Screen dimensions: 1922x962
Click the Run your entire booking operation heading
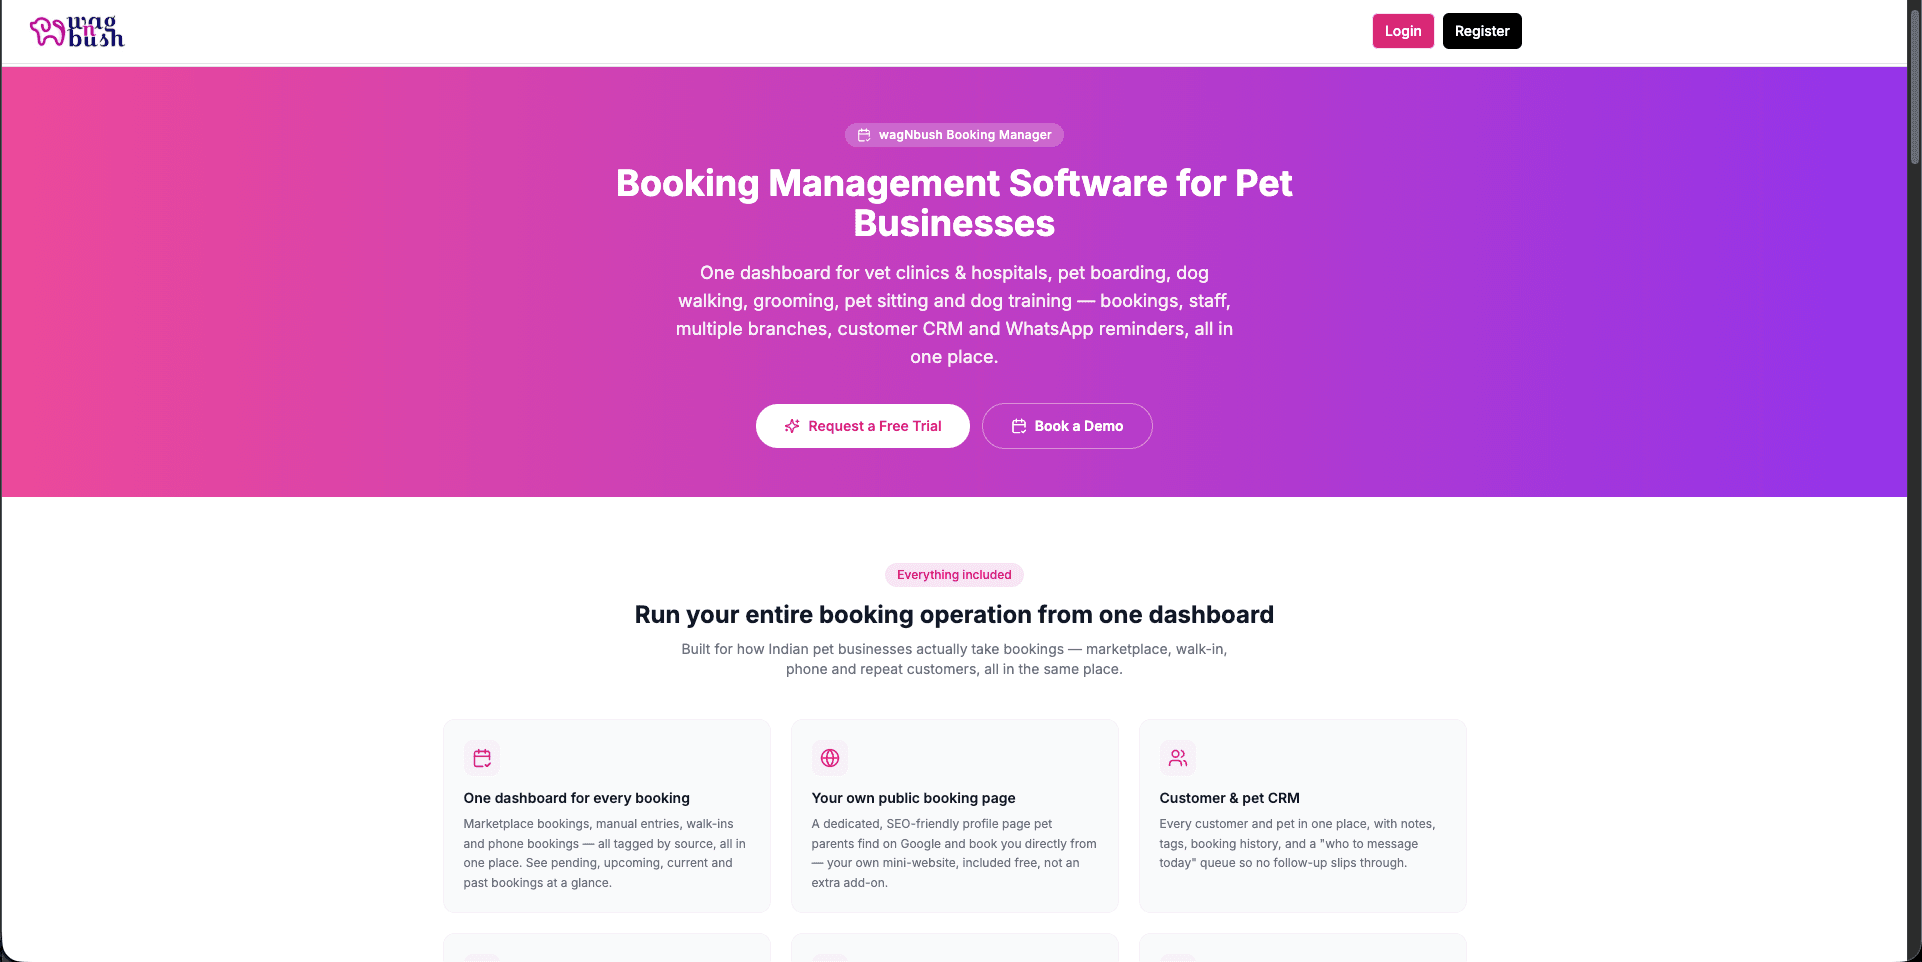point(954,614)
